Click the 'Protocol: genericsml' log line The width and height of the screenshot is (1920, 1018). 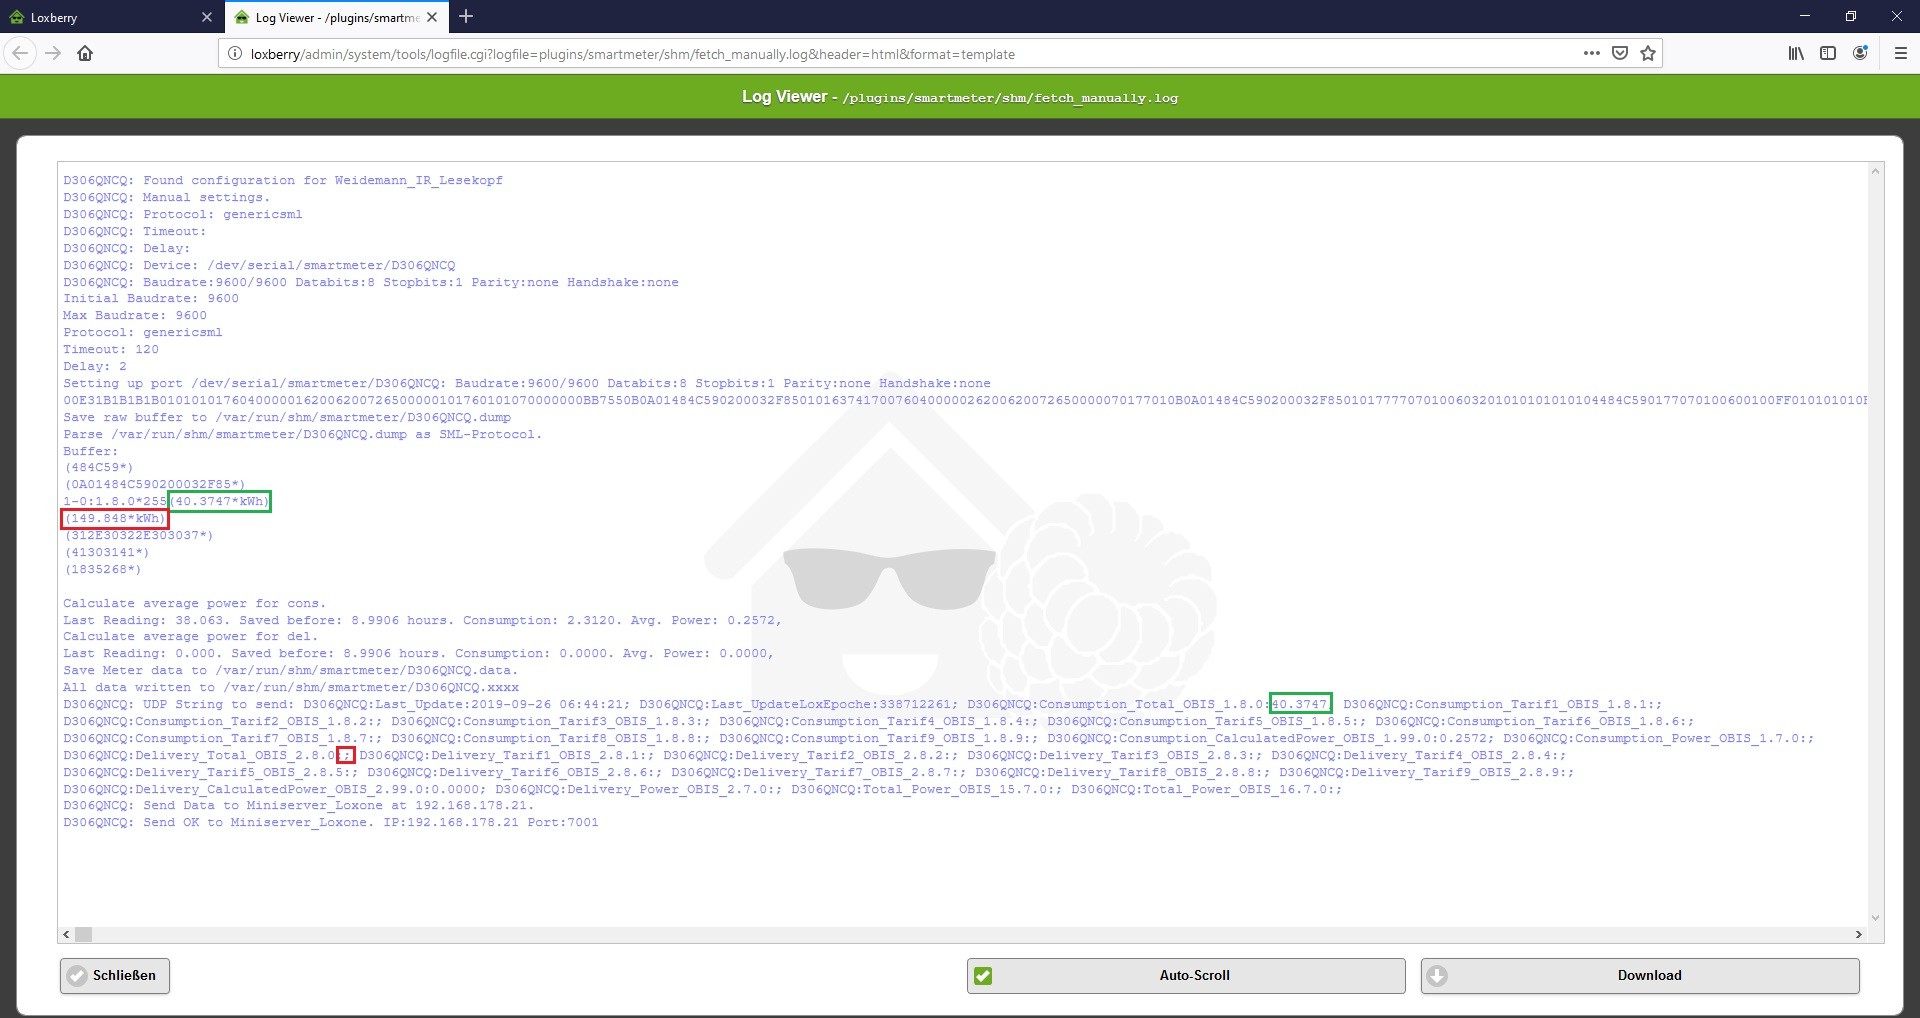point(143,333)
